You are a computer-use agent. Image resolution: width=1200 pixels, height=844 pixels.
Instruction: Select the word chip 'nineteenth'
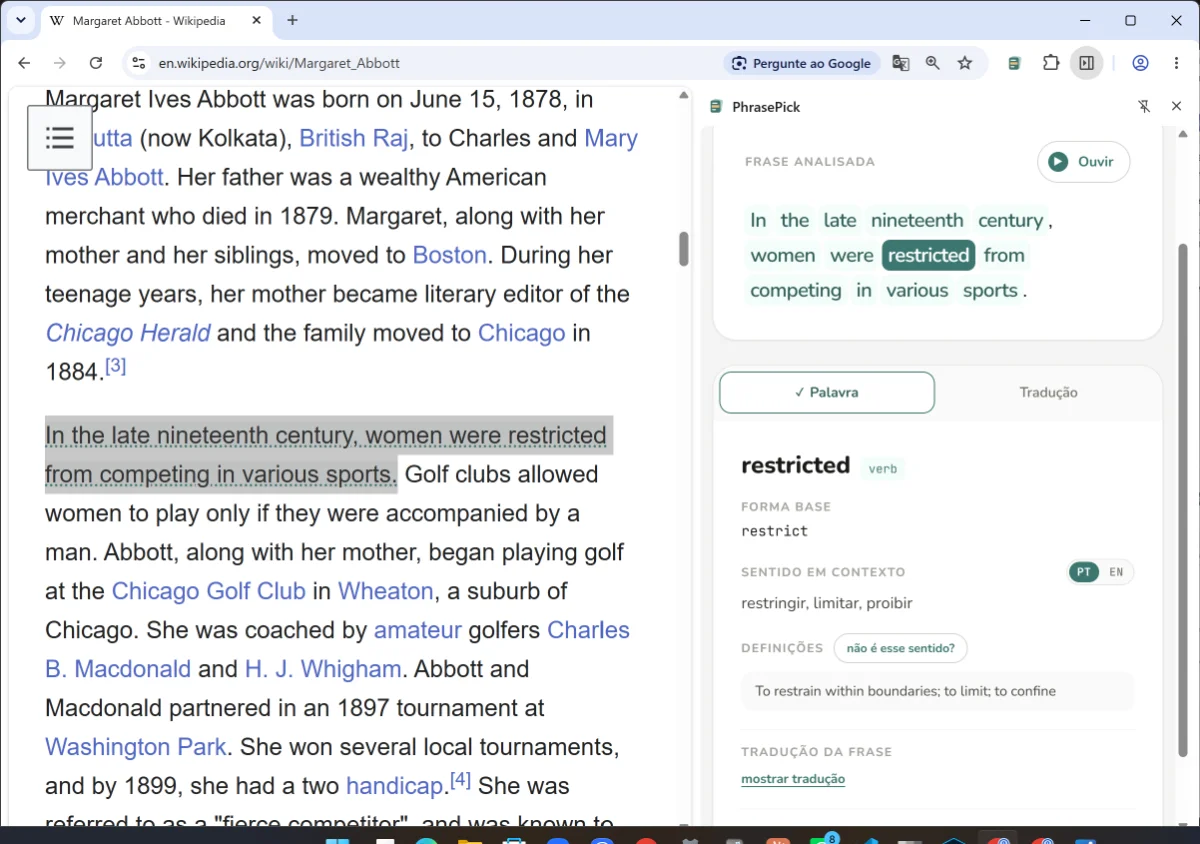pos(917,220)
